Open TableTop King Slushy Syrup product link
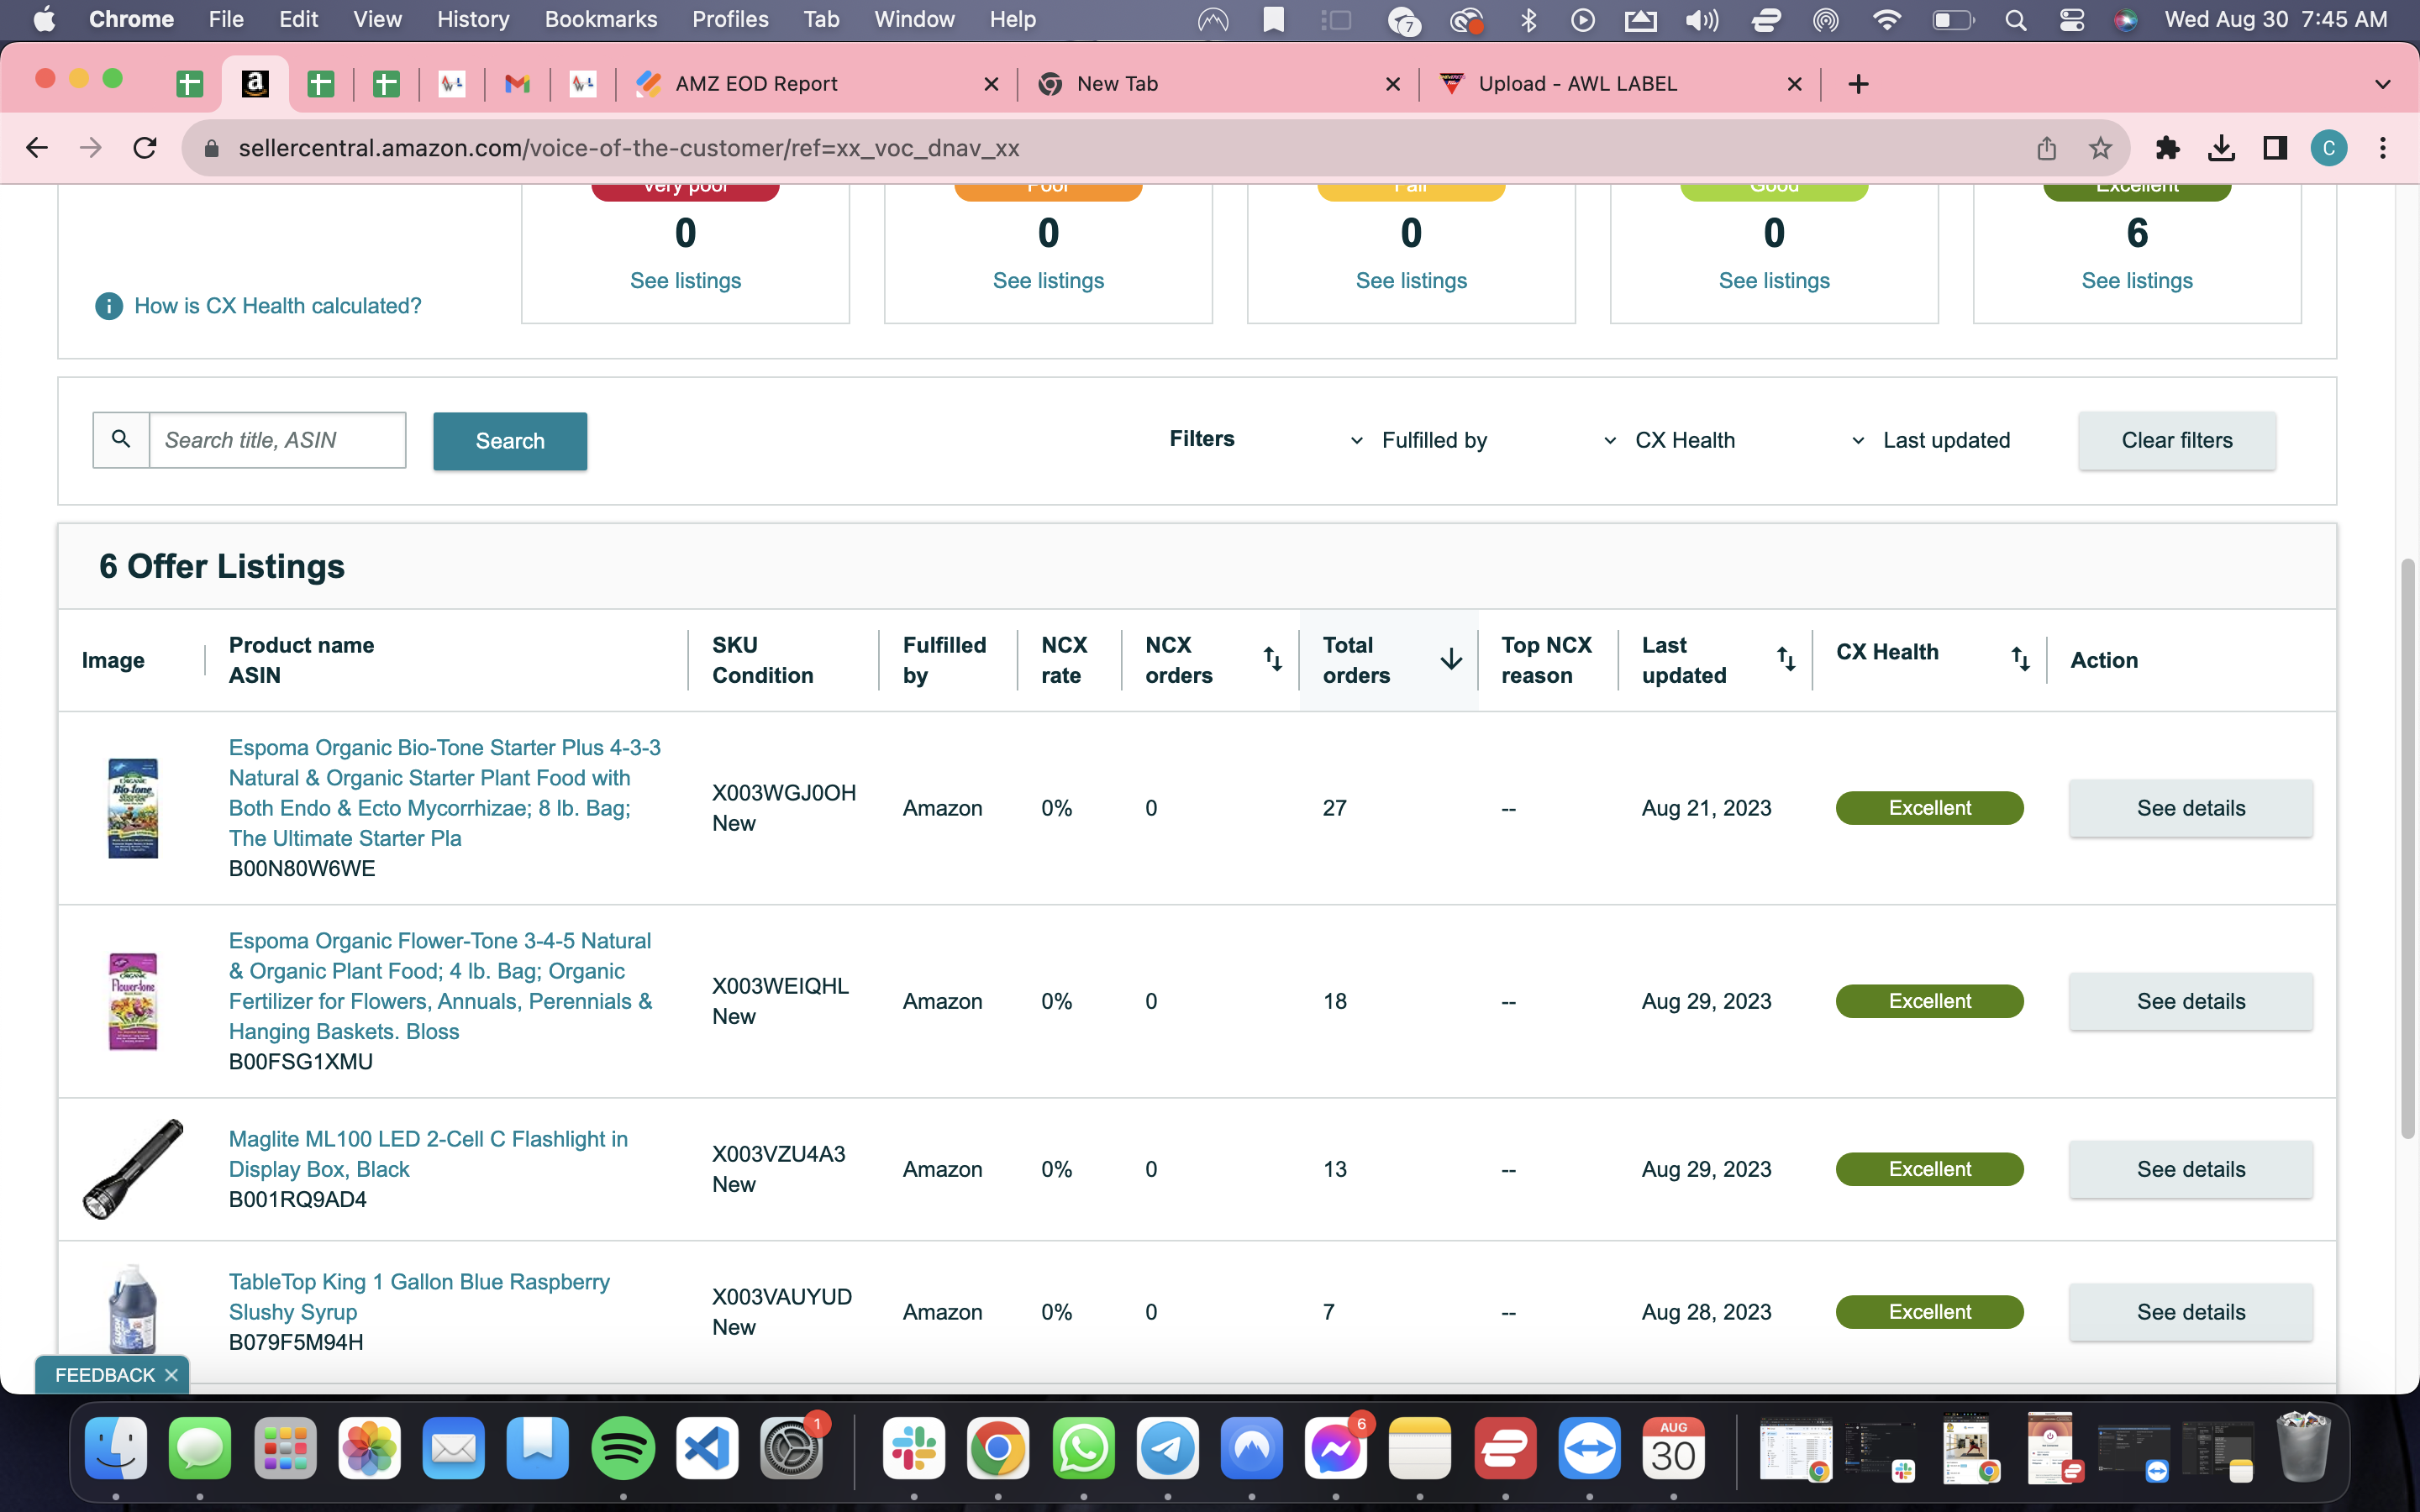 (419, 1297)
